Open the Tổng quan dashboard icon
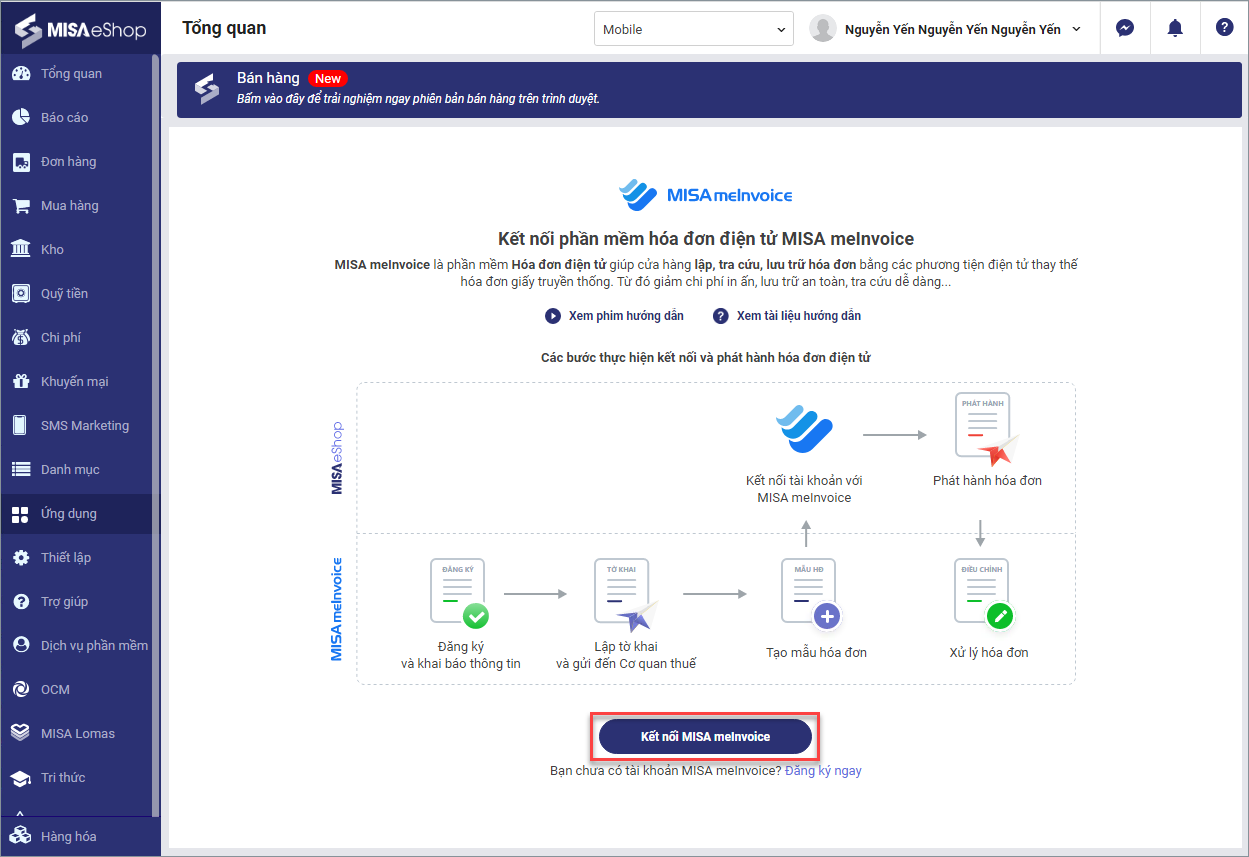 pyautogui.click(x=20, y=74)
